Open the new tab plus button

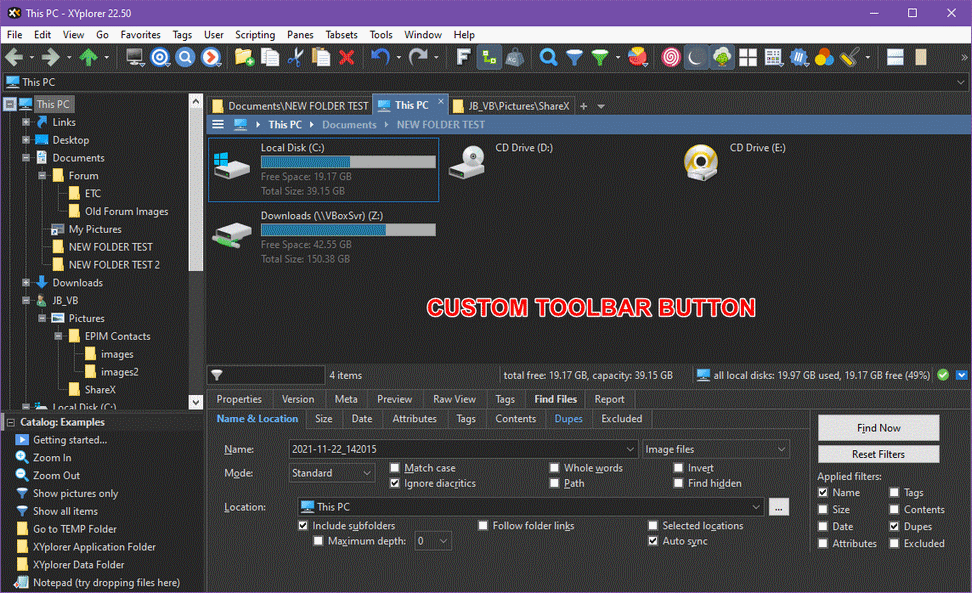583,107
